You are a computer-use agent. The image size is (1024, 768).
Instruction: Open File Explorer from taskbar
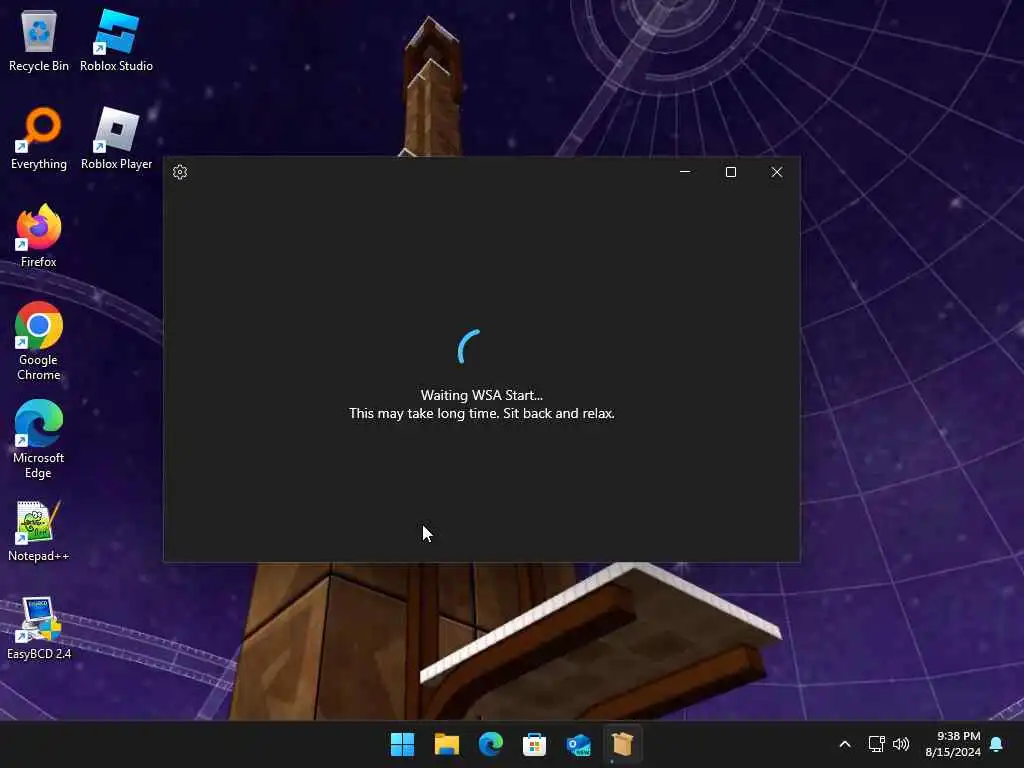coord(447,744)
